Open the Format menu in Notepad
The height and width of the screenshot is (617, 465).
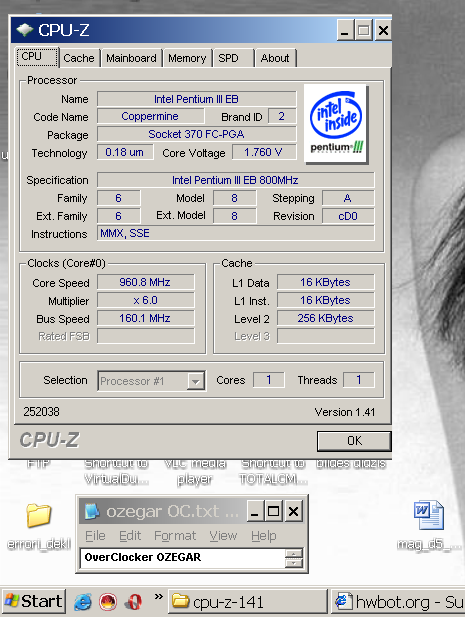(175, 536)
